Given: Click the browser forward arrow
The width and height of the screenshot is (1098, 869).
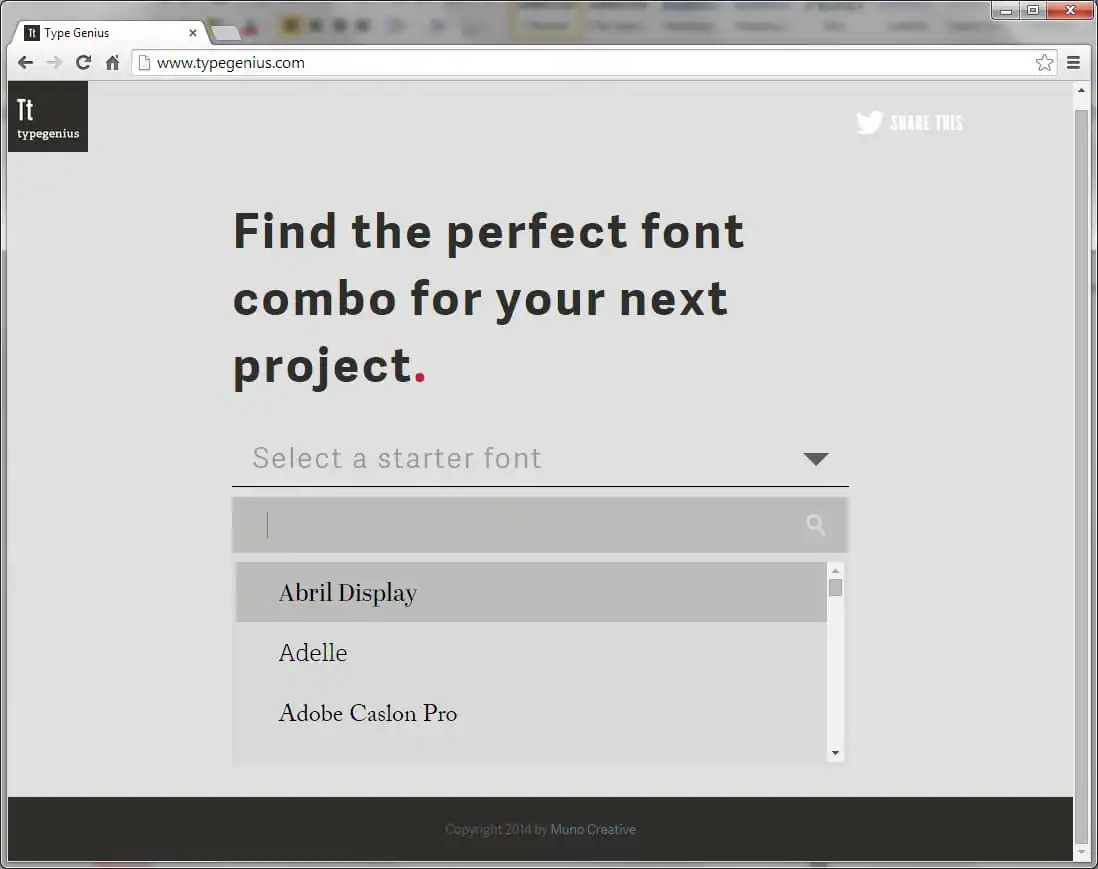Looking at the screenshot, I should [54, 63].
